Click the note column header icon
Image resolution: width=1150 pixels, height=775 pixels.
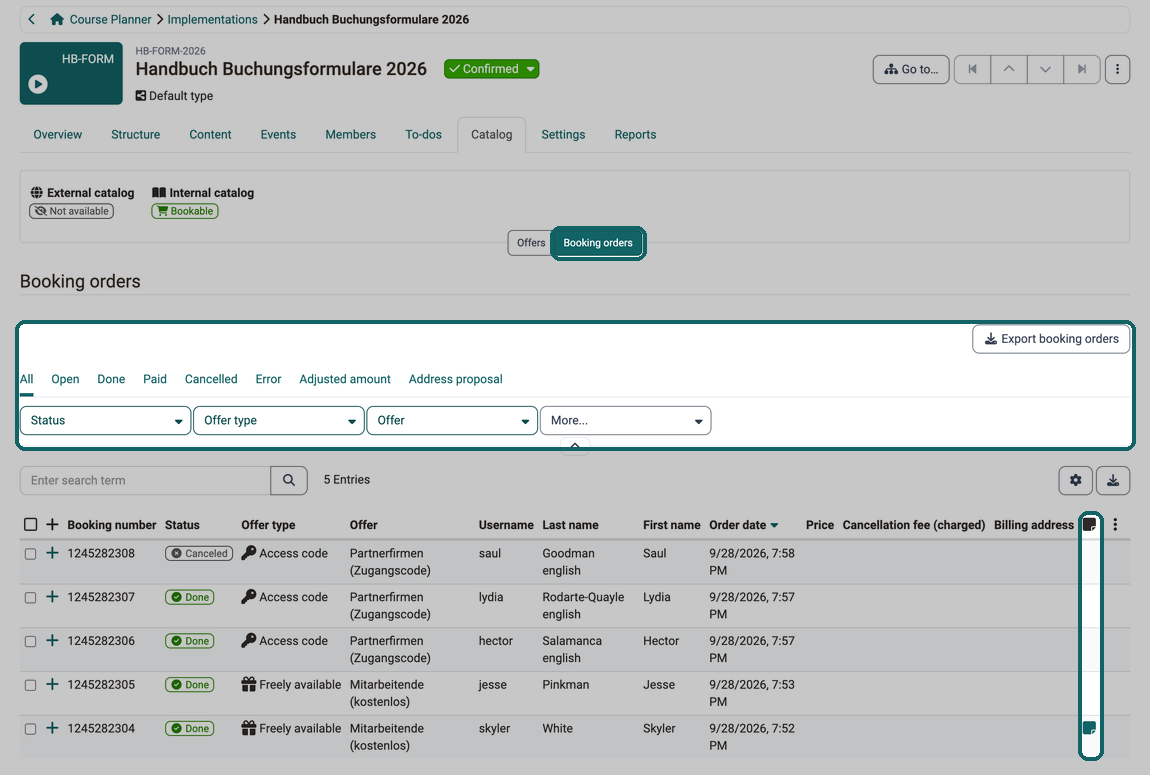click(x=1090, y=524)
